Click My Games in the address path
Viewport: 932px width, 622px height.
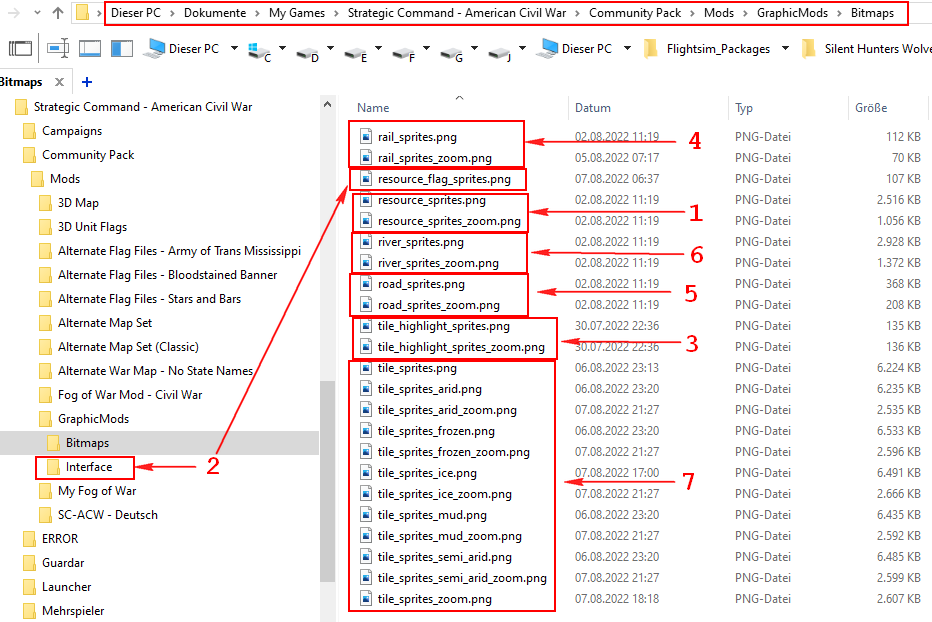[297, 12]
